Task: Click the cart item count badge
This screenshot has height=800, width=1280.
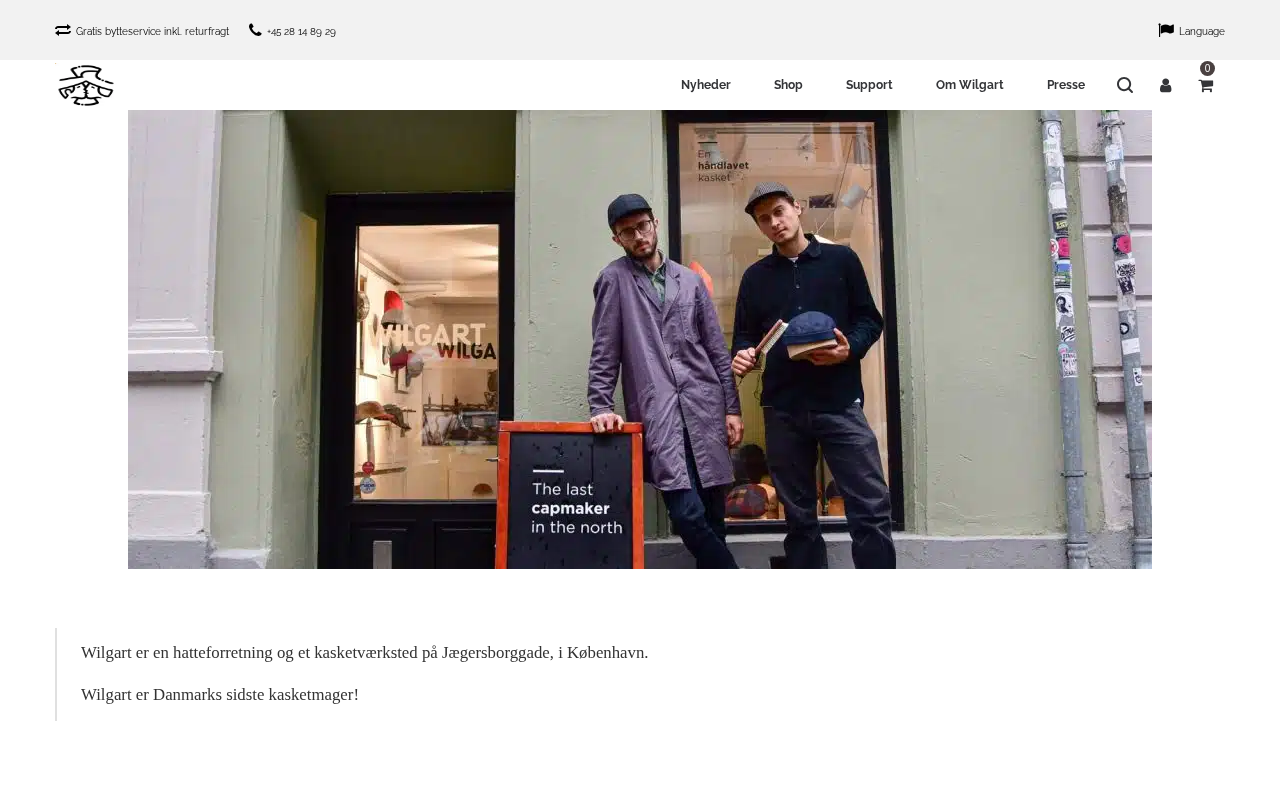Action: (x=1207, y=68)
